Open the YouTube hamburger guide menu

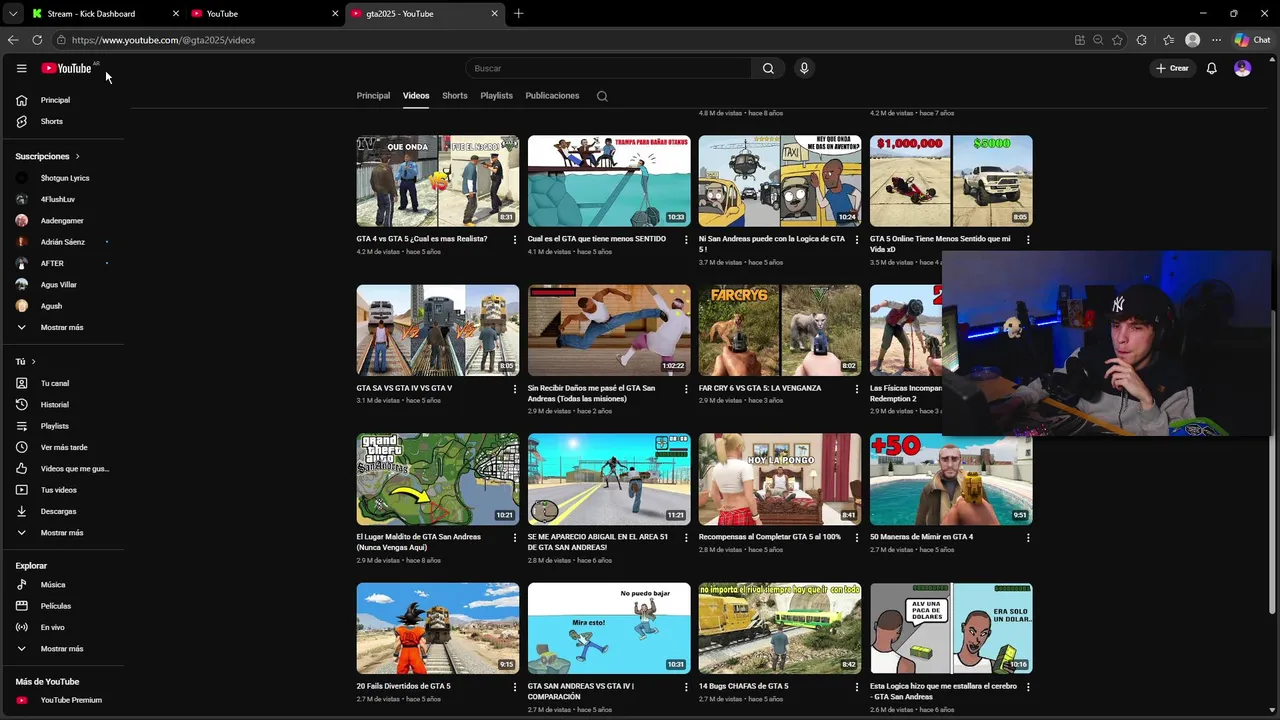tap(21, 68)
